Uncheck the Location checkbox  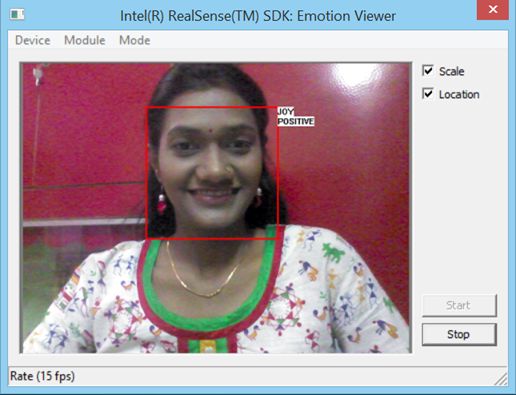point(428,94)
